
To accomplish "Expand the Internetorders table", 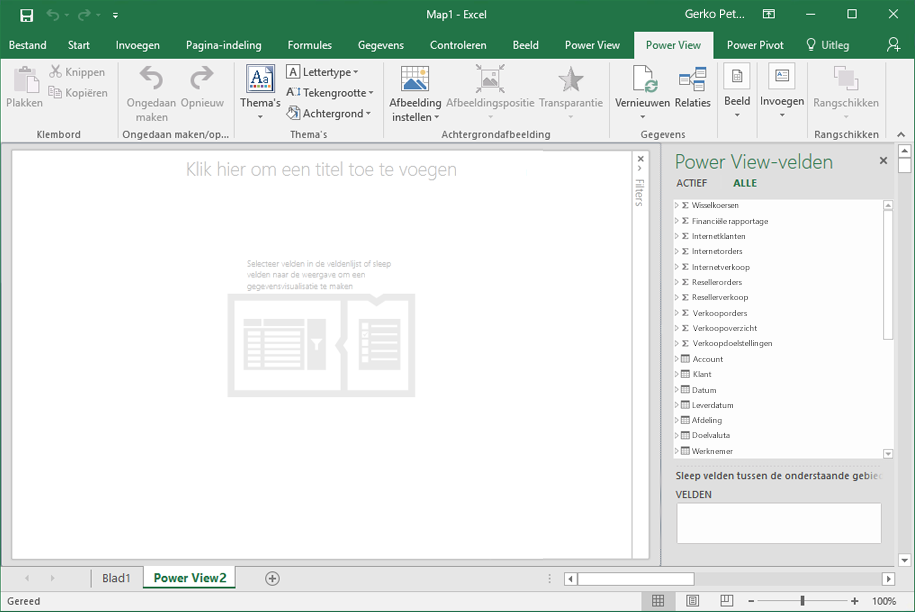I will pos(677,251).
